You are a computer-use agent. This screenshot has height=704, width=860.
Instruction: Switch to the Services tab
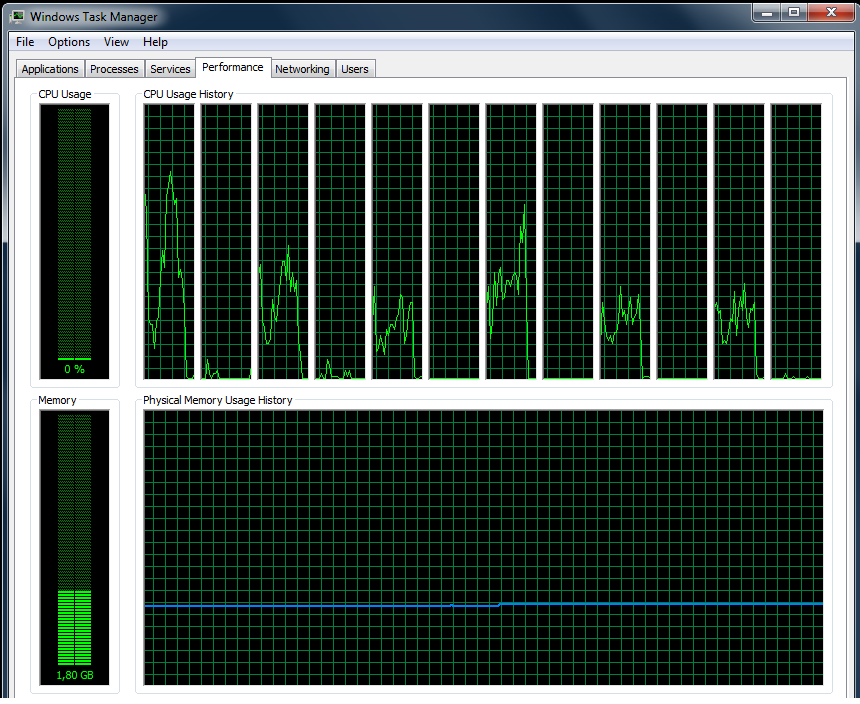click(170, 69)
